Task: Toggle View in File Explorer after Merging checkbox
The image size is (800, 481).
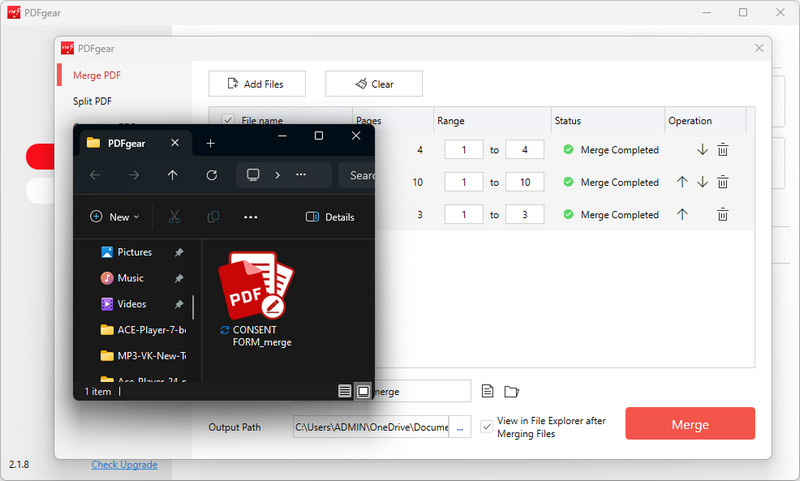Action: [487, 426]
